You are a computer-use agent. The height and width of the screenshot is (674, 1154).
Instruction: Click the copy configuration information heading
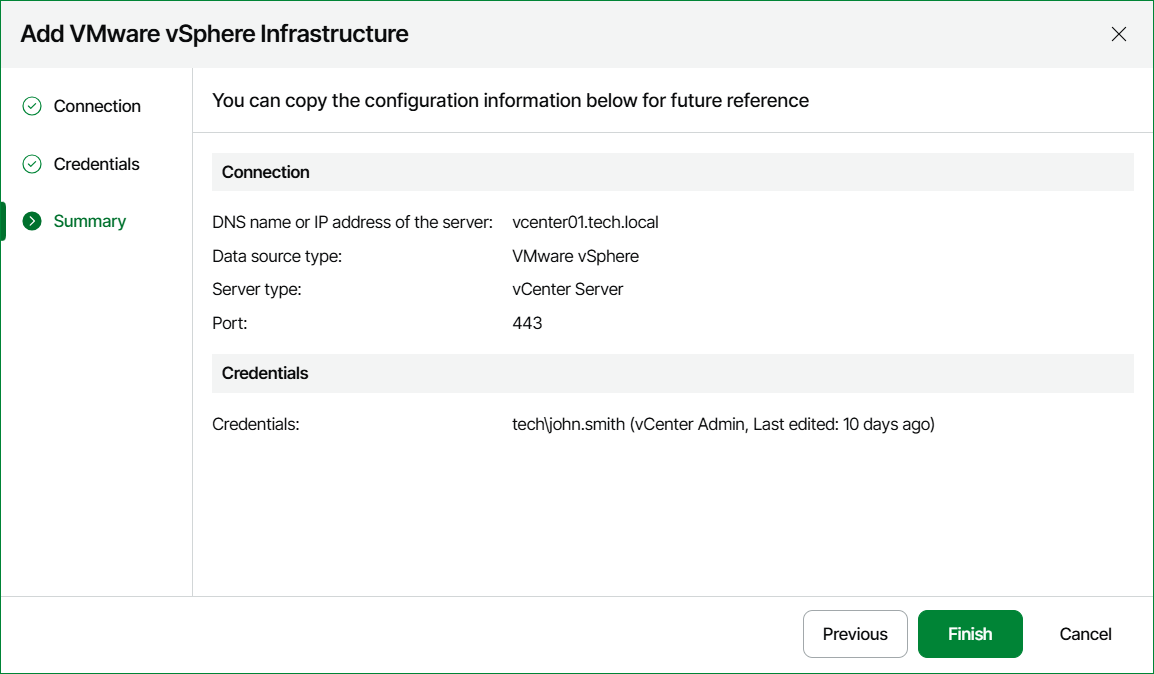coord(510,100)
